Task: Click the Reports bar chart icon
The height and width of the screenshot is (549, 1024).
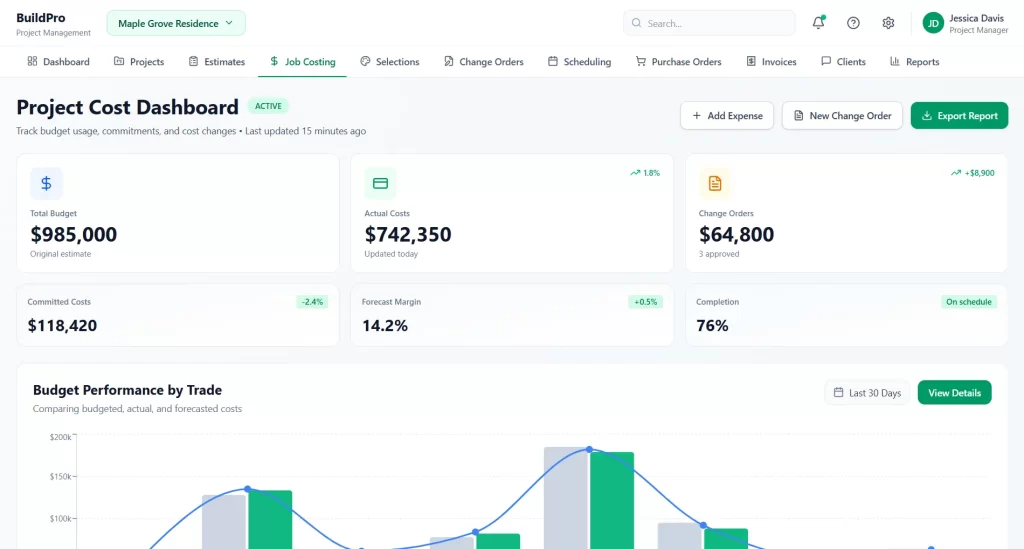Action: click(895, 61)
